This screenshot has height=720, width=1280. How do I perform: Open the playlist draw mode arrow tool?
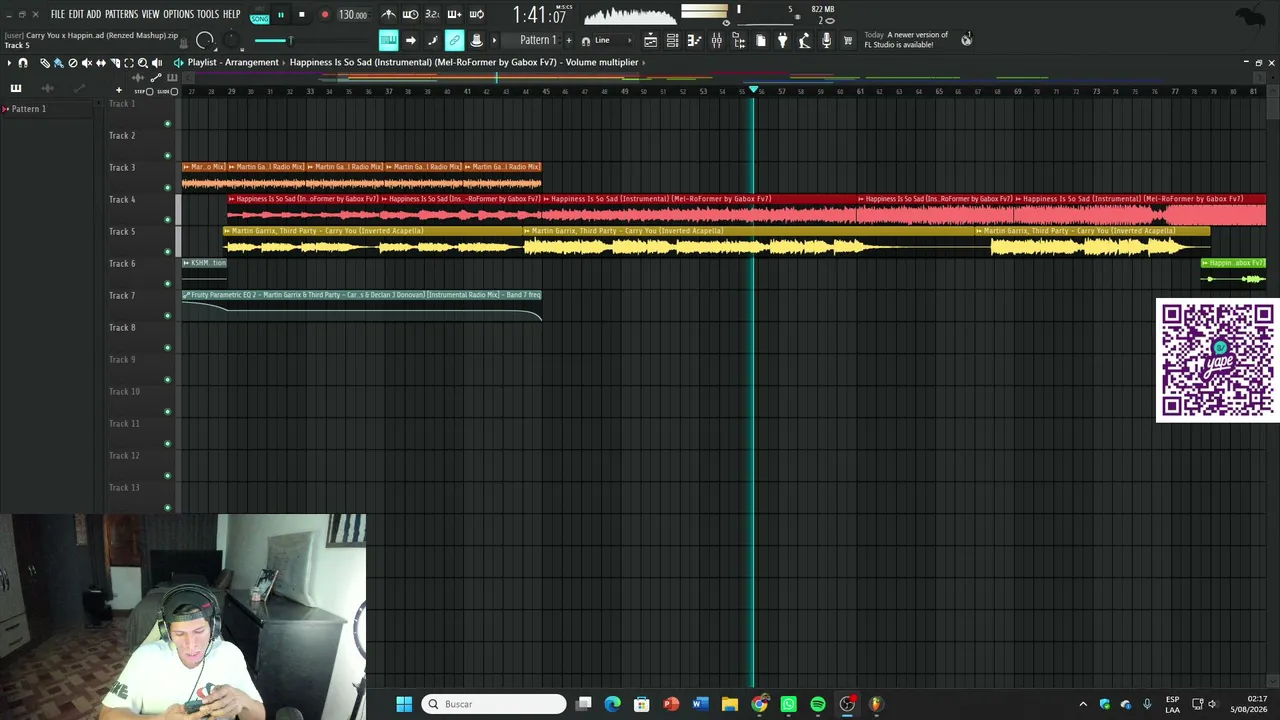click(x=410, y=40)
